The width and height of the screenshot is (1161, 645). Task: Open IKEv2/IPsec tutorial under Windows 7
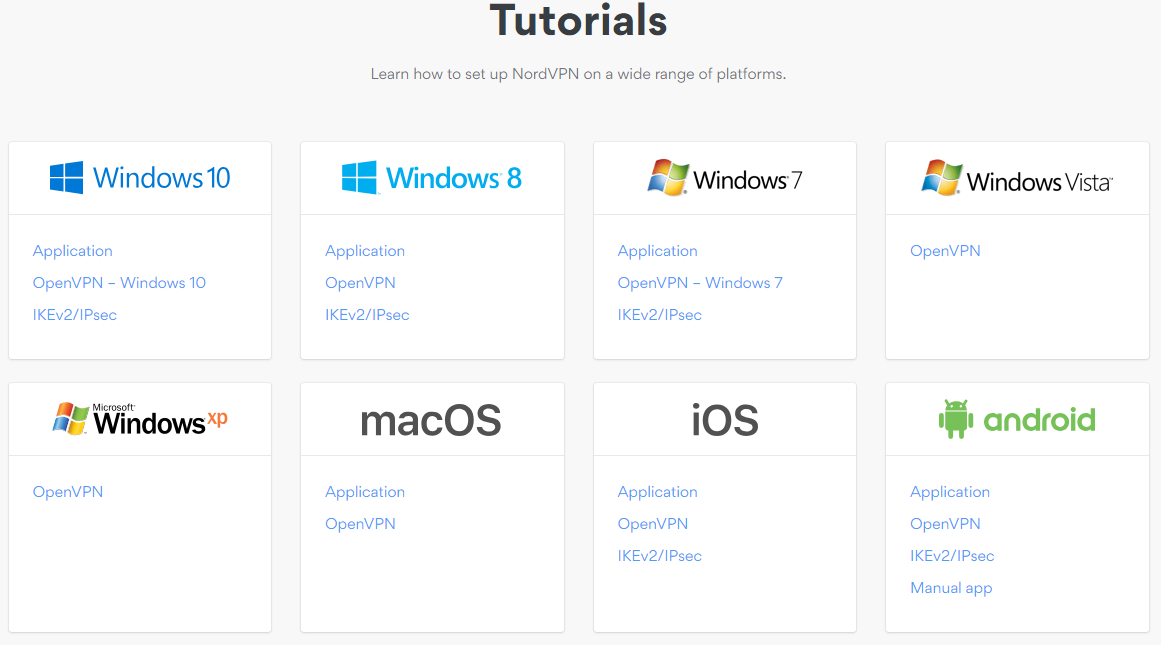660,315
